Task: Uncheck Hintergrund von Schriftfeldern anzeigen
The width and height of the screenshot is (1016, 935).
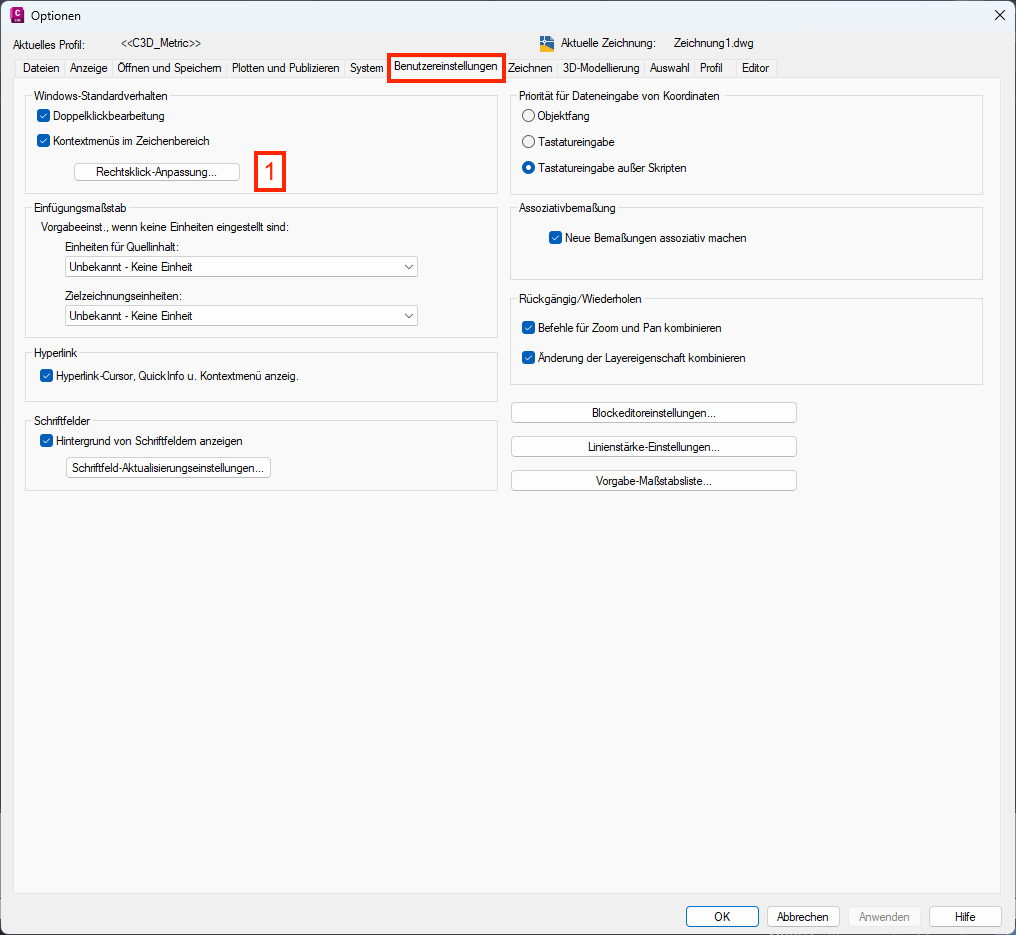Action: pos(46,441)
